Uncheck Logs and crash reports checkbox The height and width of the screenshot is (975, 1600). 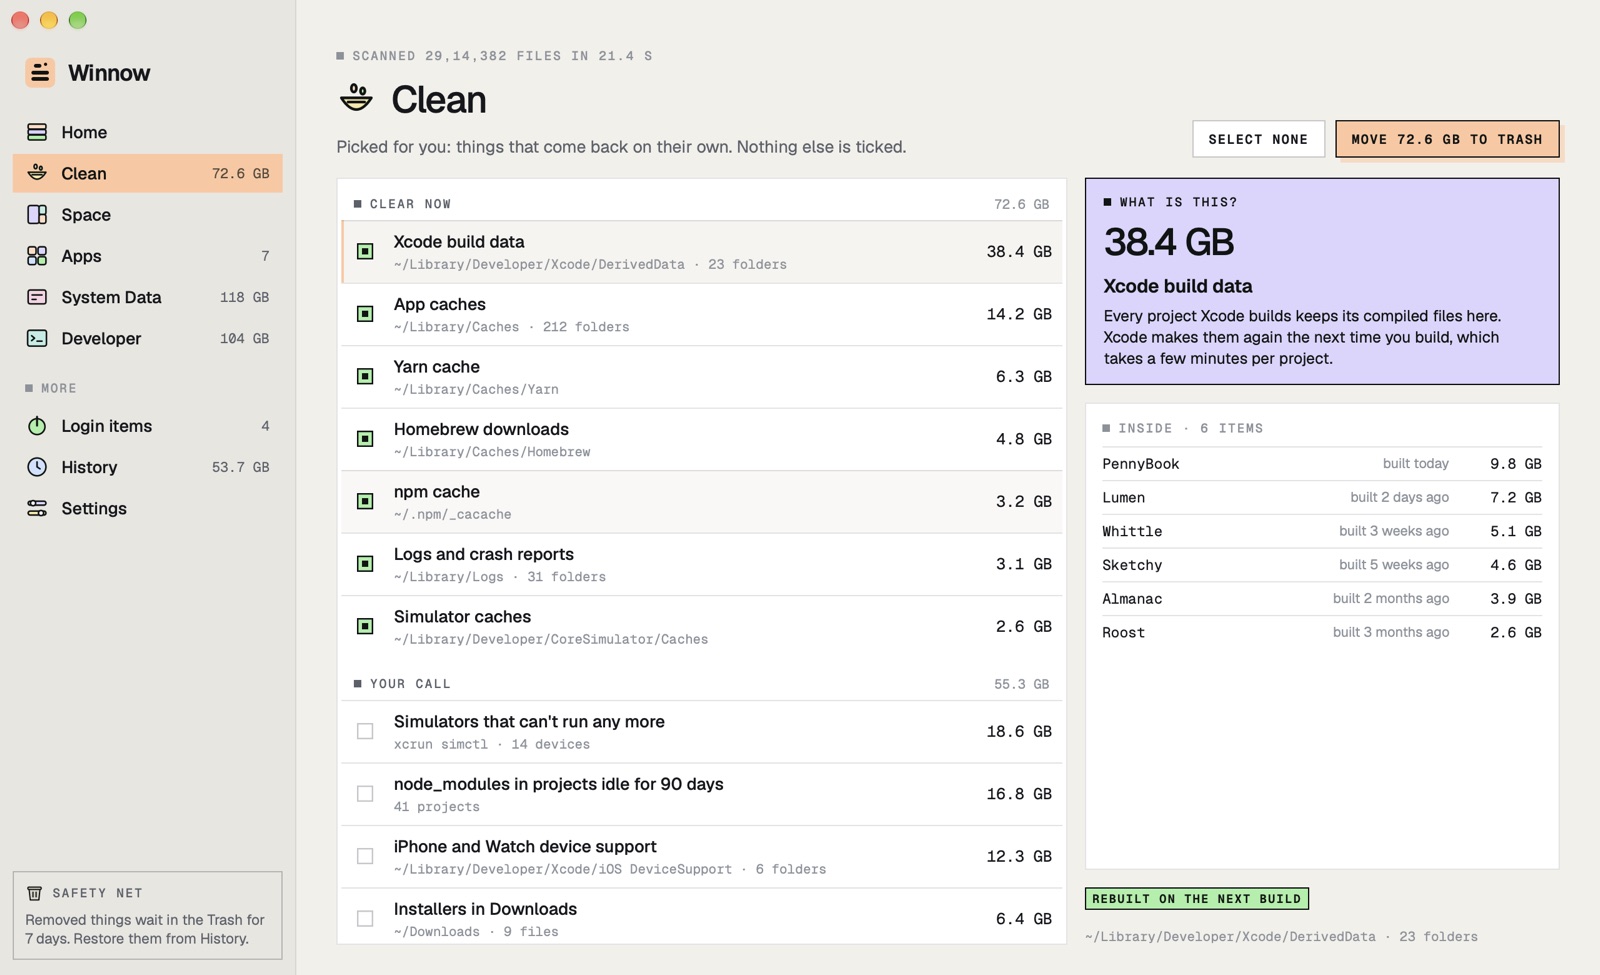tap(365, 564)
